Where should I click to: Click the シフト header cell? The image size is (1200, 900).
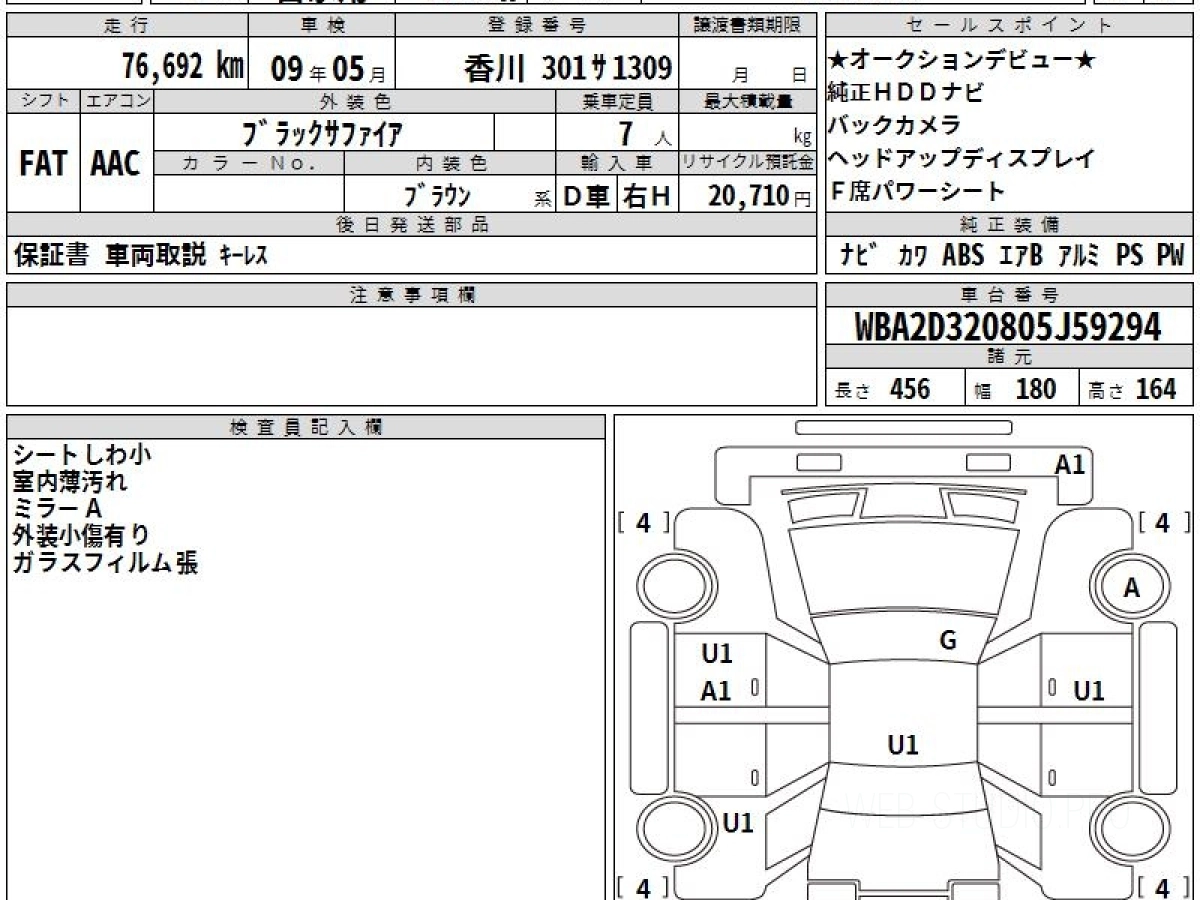(x=44, y=101)
